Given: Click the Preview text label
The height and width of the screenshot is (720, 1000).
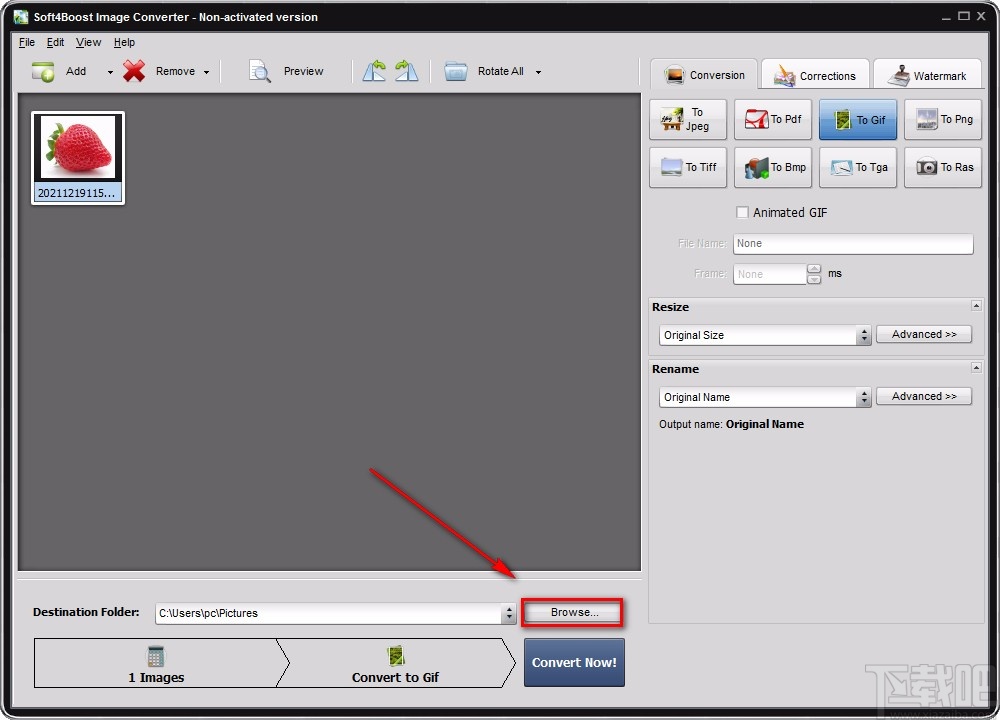Looking at the screenshot, I should (304, 71).
